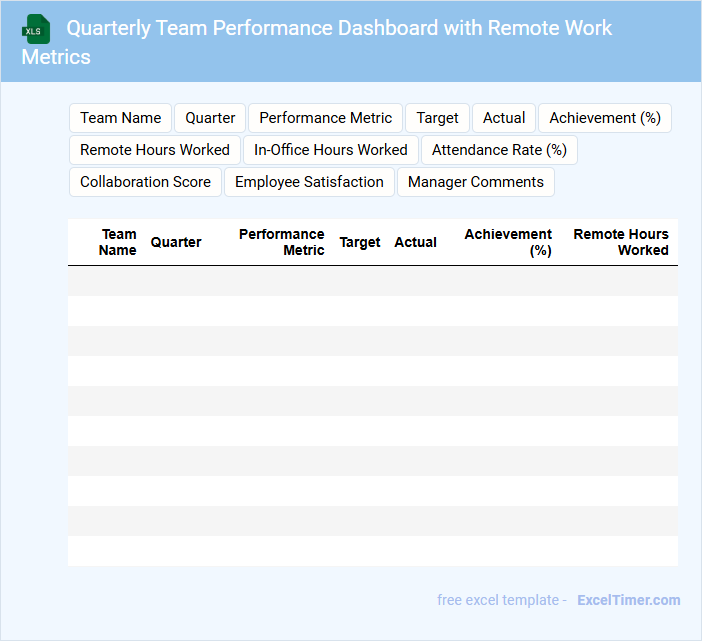702x641 pixels.
Task: Select the Manager Comments tag
Action: [x=475, y=182]
